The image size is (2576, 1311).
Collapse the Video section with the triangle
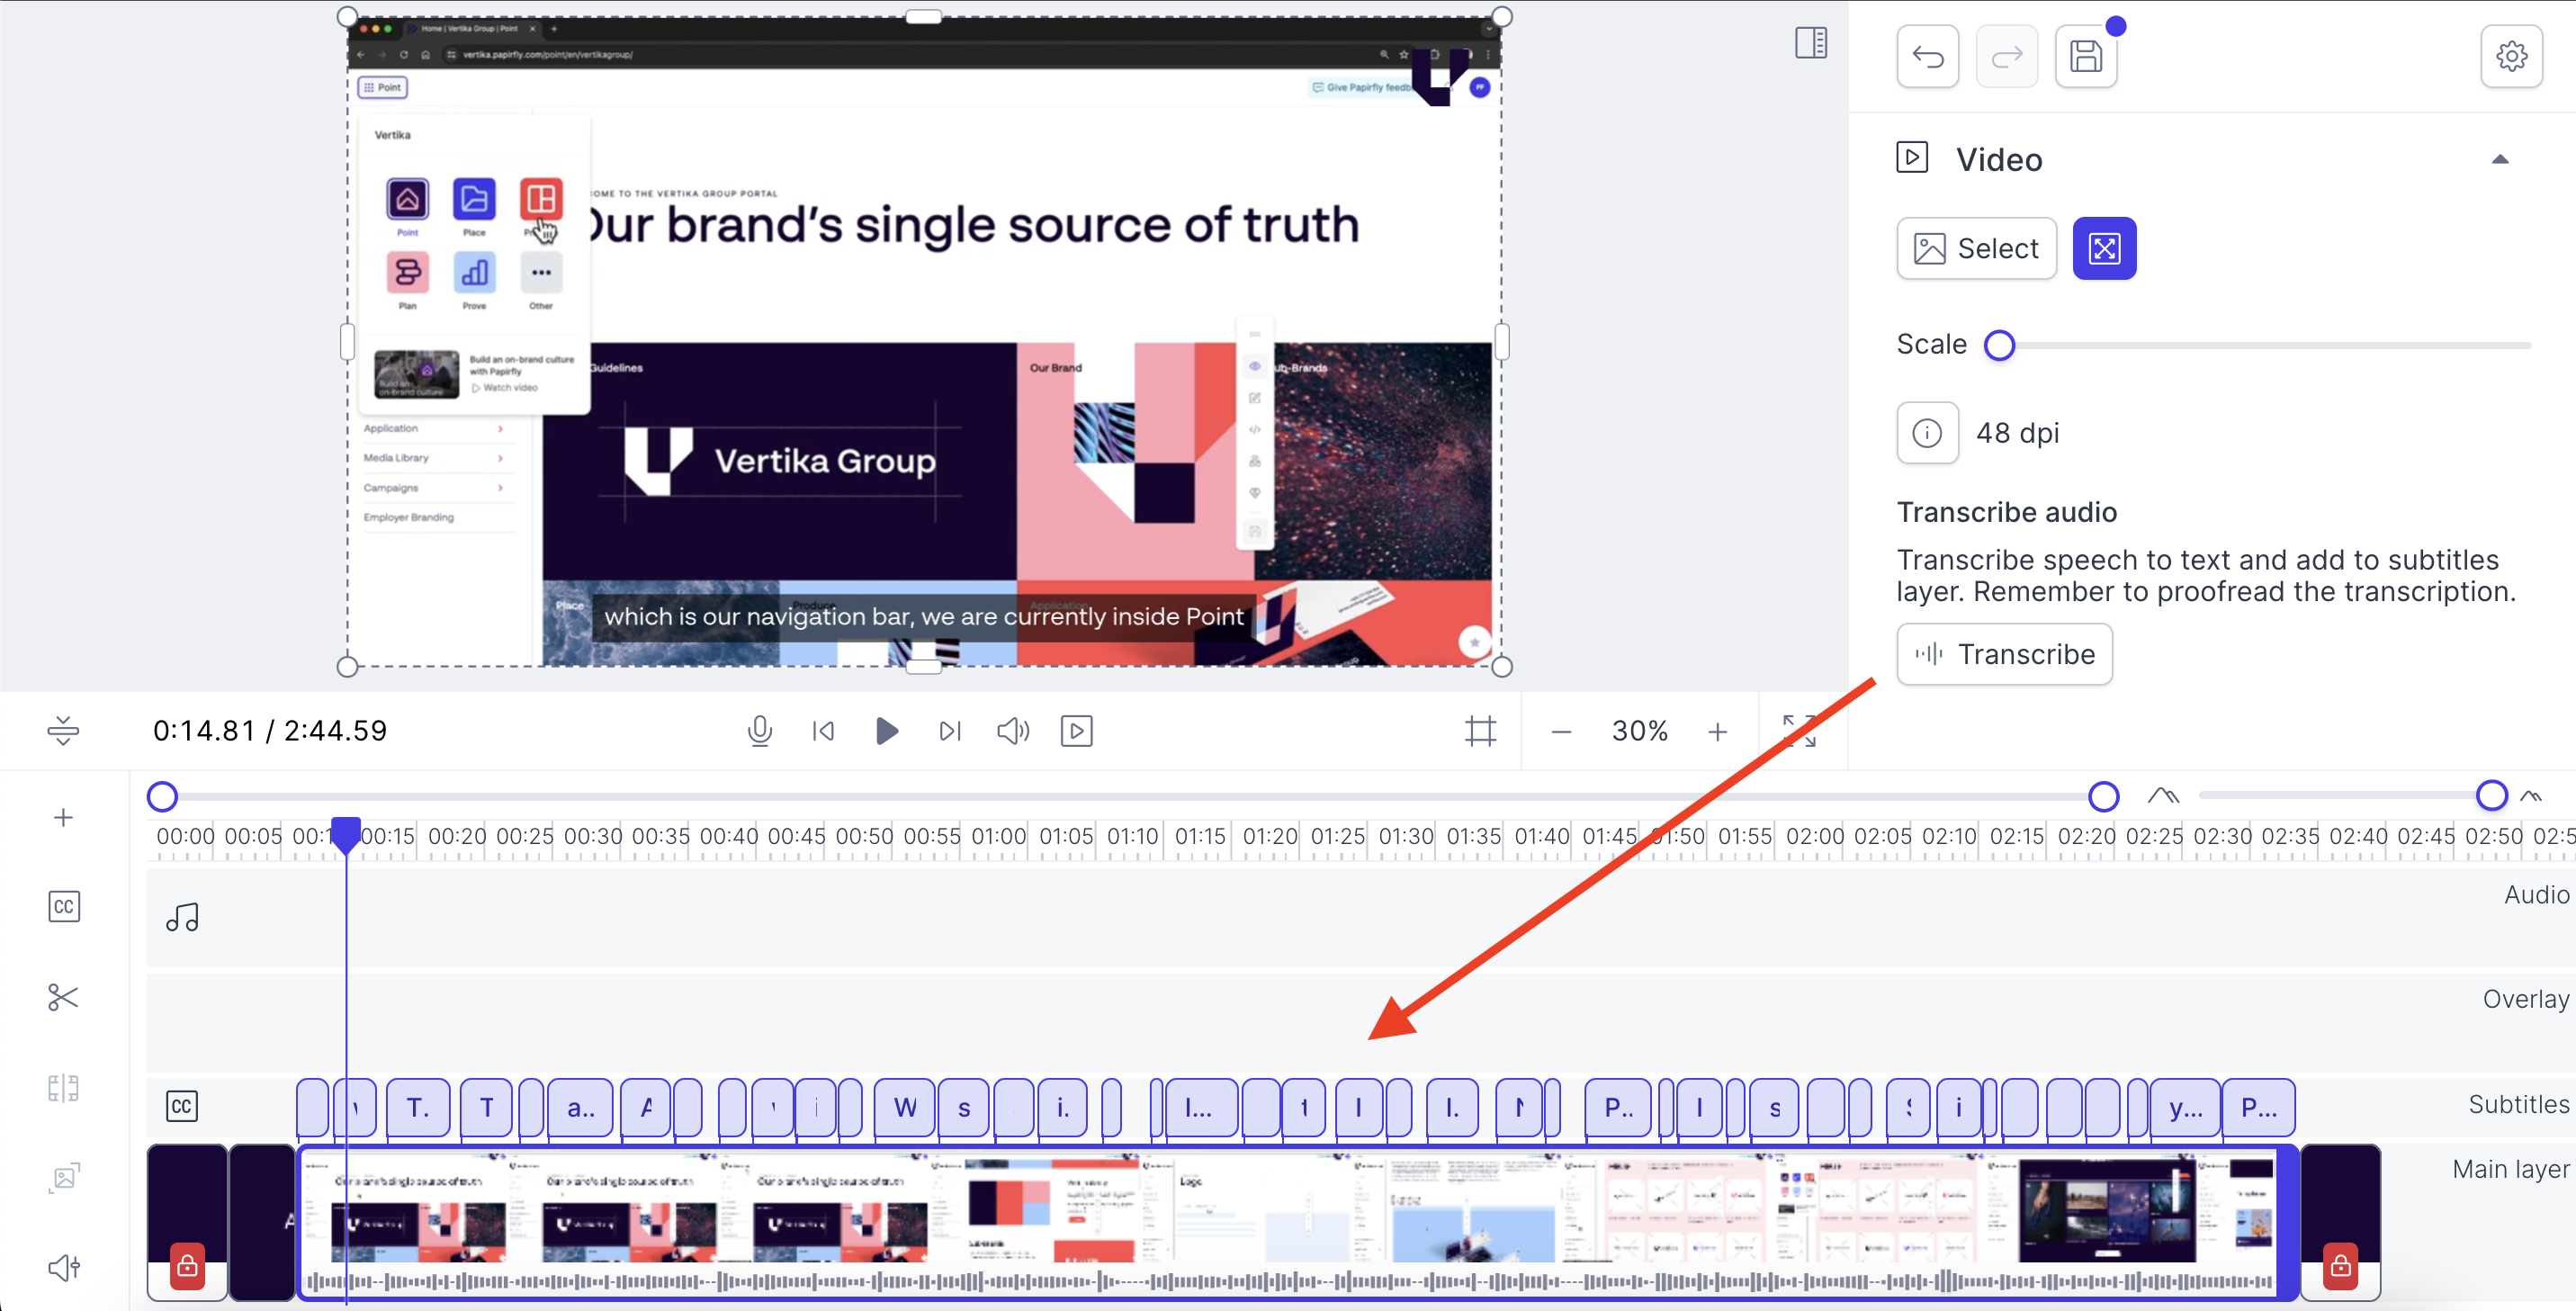pyautogui.click(x=2499, y=159)
